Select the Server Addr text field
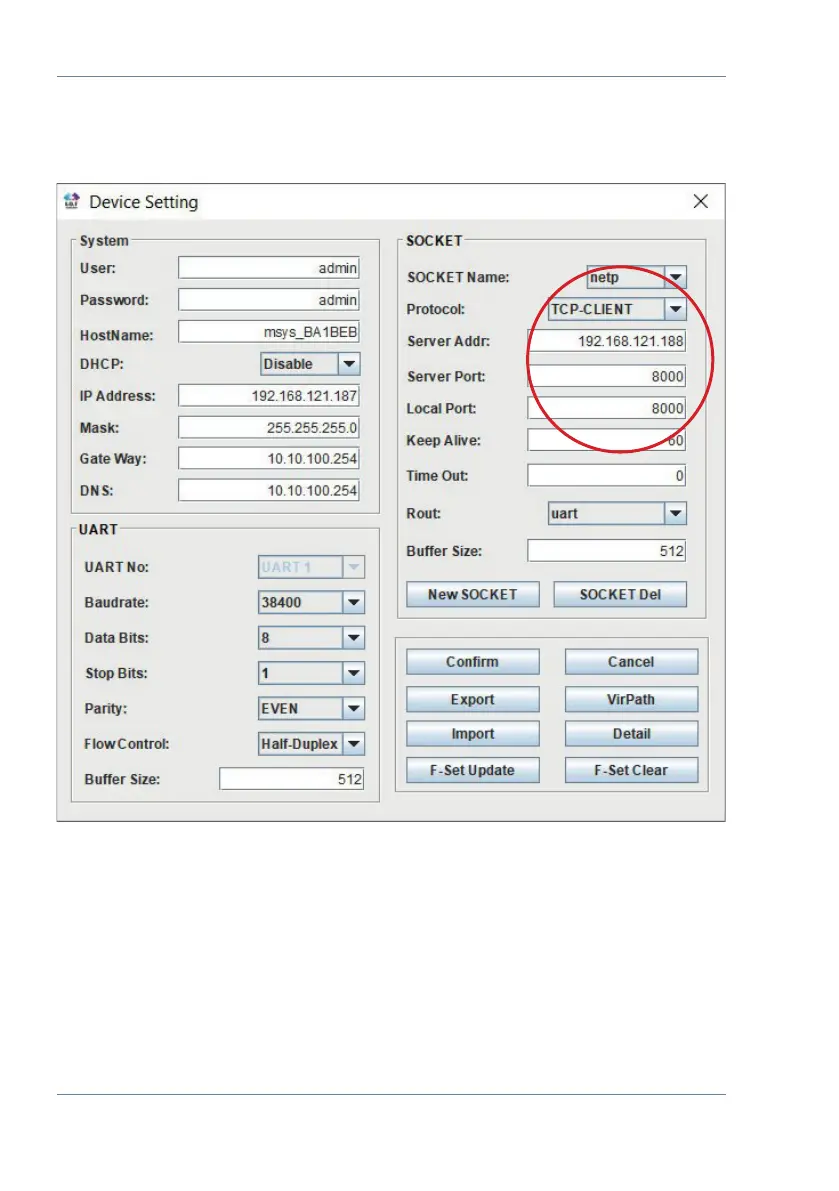Viewport: 839px width, 1191px height. pyautogui.click(x=607, y=341)
